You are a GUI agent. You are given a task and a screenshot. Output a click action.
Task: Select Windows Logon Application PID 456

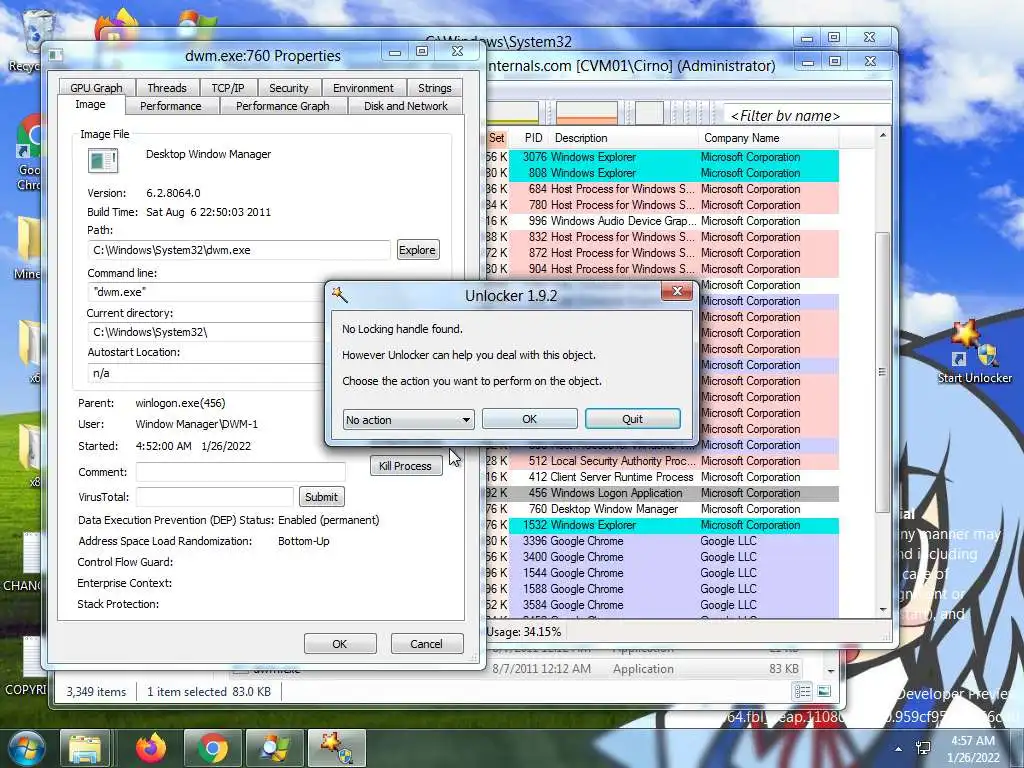[663, 493]
